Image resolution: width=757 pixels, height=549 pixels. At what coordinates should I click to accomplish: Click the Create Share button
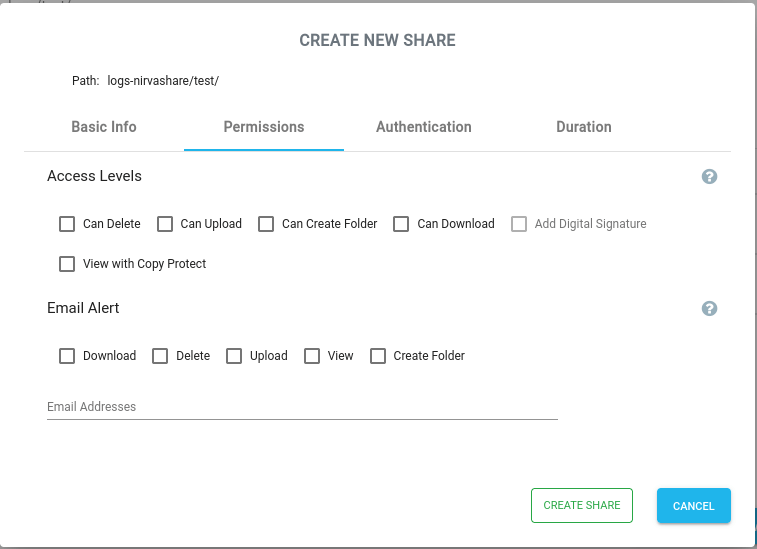(x=582, y=506)
